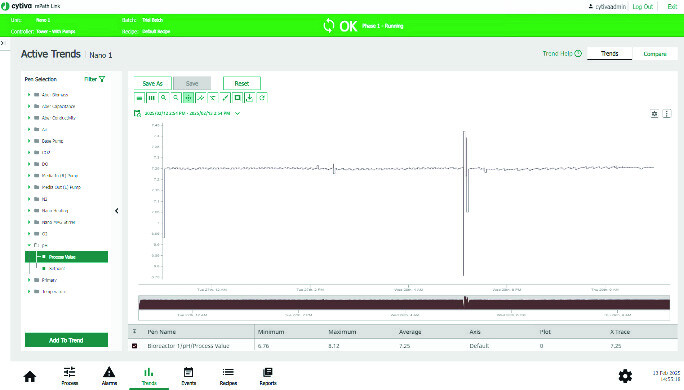This screenshot has width=684, height=390.
Task: Click the refresh icon in chart toolbar
Action: coord(262,98)
